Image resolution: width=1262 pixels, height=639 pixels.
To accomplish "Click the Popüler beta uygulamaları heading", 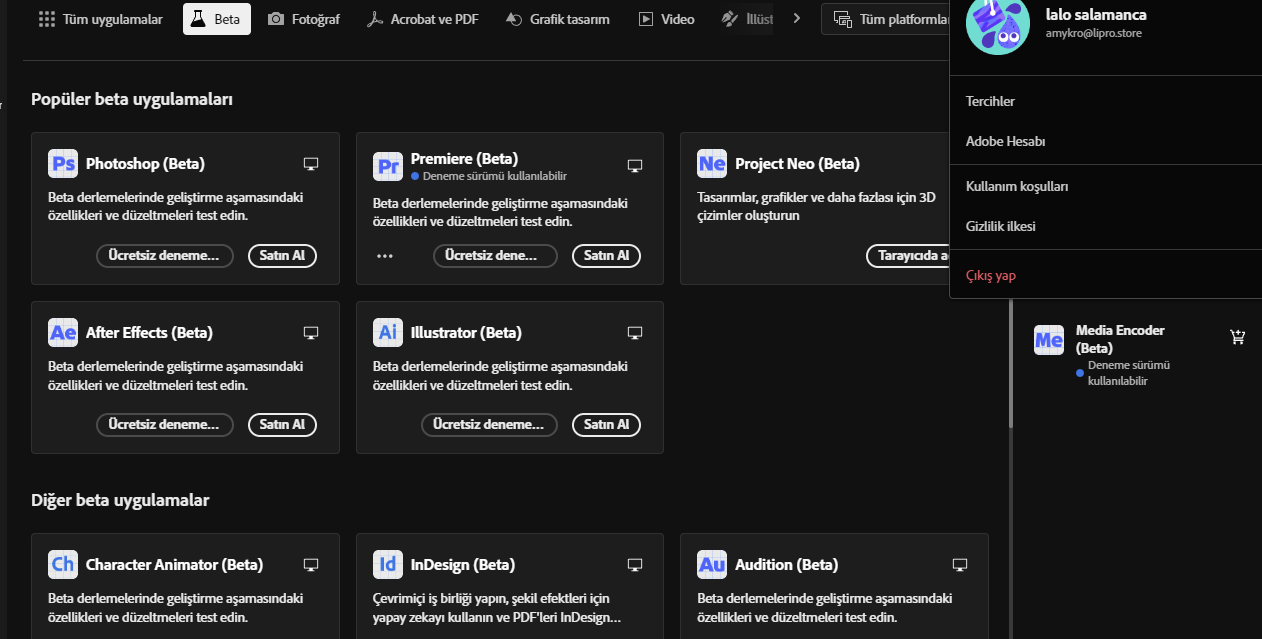I will click(x=132, y=99).
